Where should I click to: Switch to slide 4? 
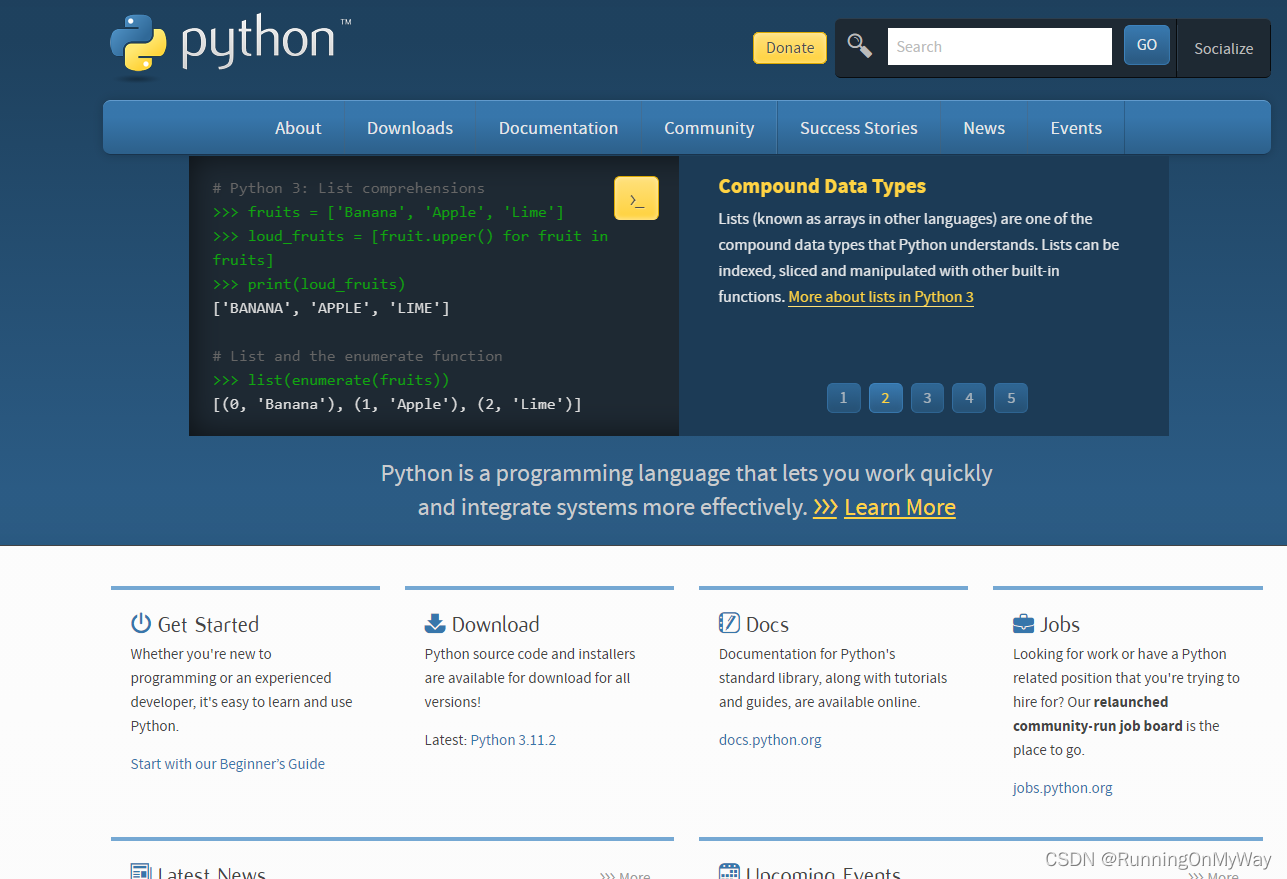pyautogui.click(x=969, y=398)
